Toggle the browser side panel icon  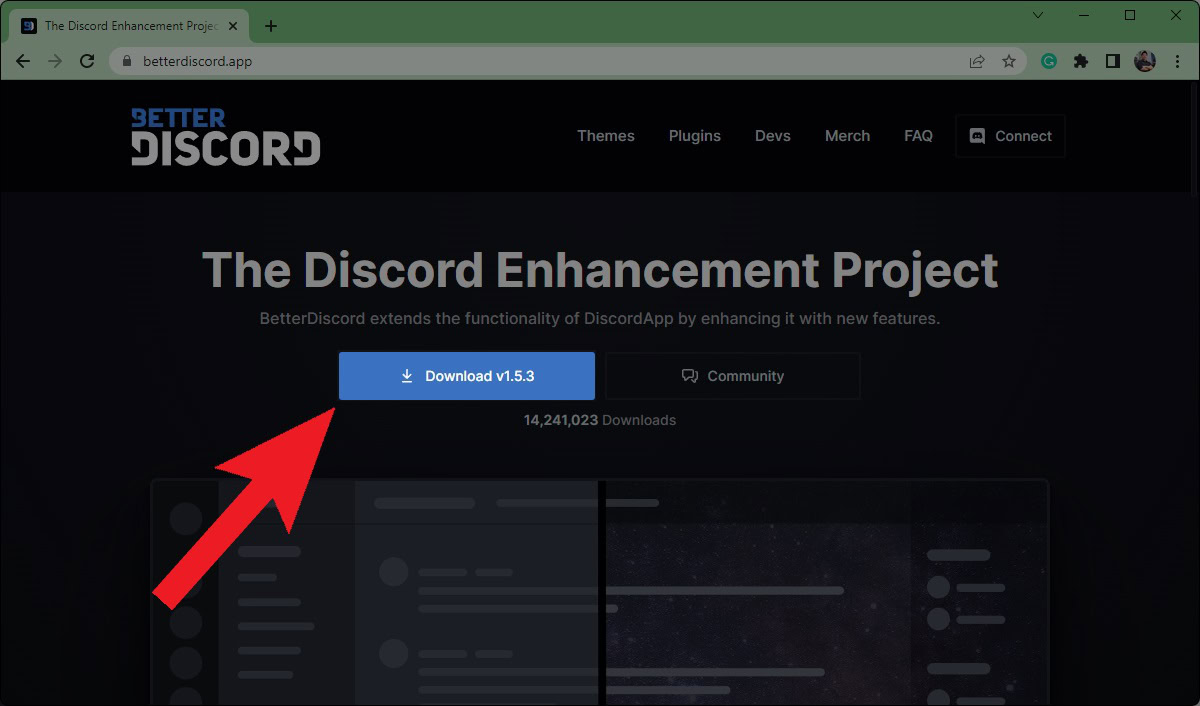point(1113,61)
